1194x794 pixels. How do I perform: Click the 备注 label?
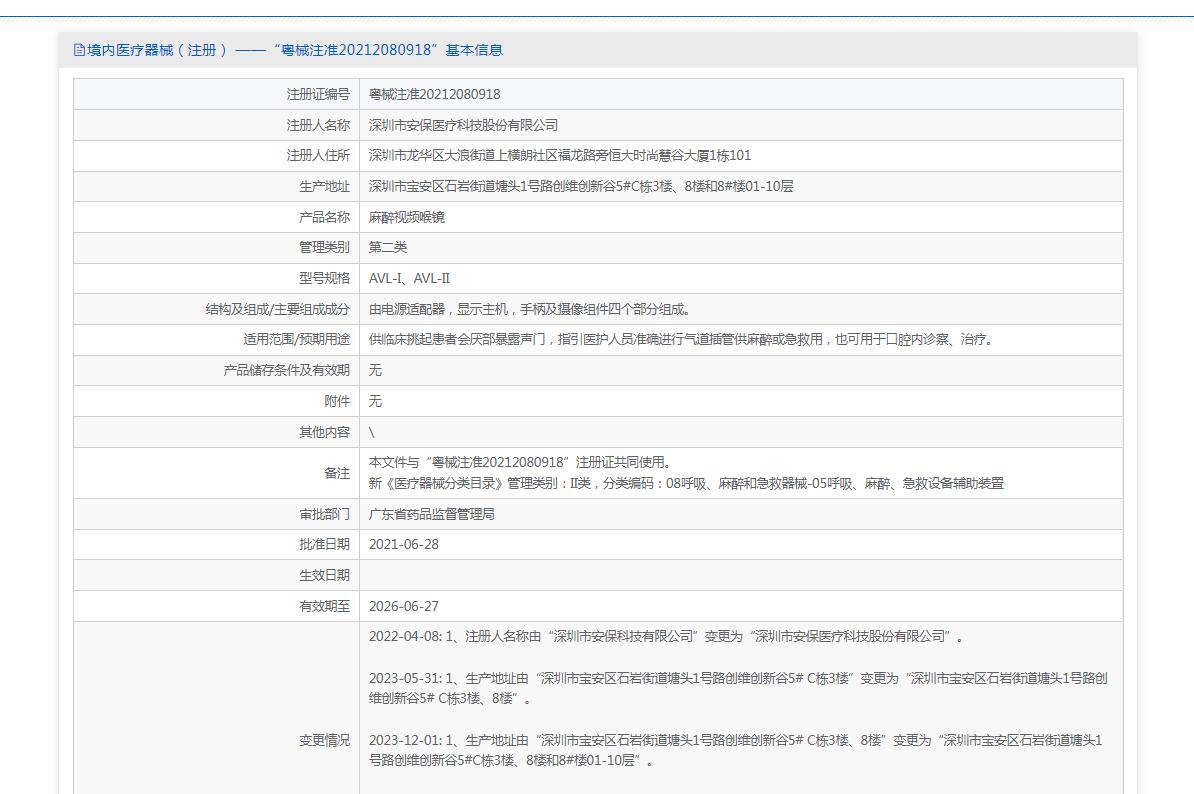tap(337, 474)
